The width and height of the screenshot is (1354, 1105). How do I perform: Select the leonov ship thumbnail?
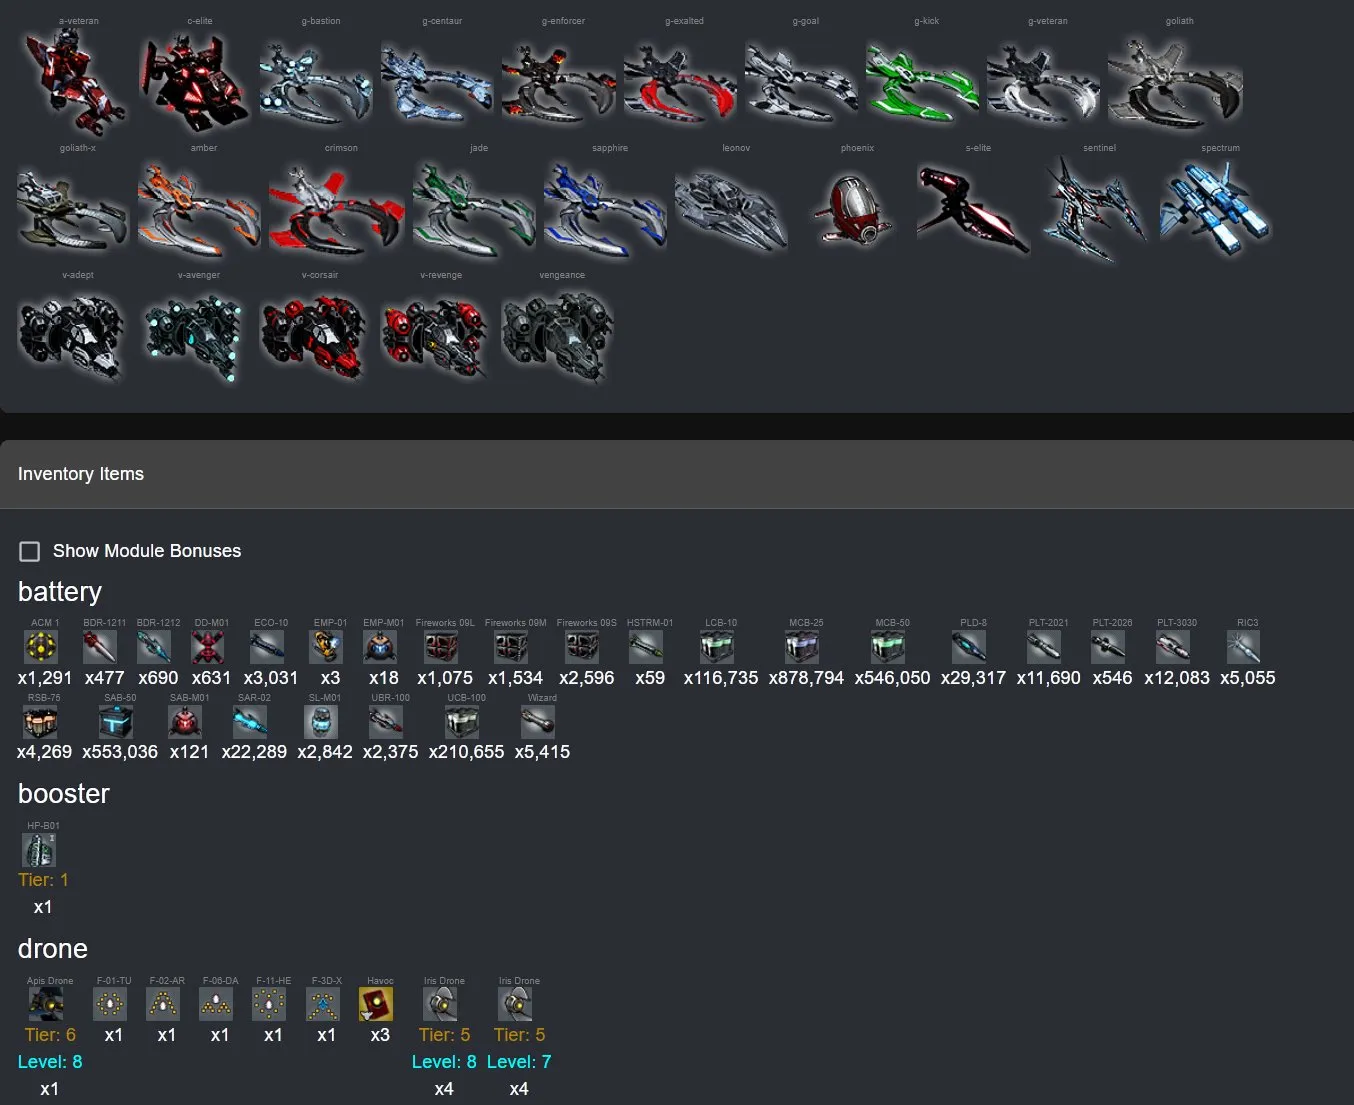coord(731,210)
